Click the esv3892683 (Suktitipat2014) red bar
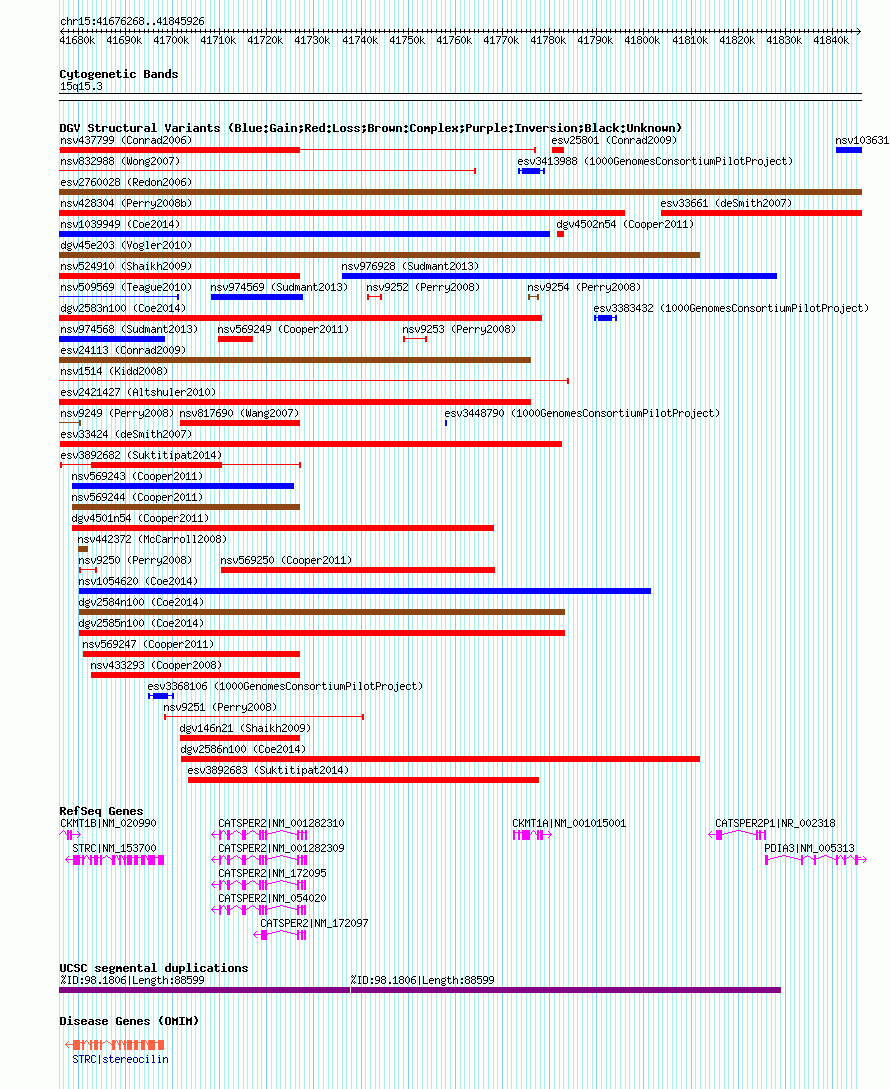The height and width of the screenshot is (1089, 890). (363, 780)
